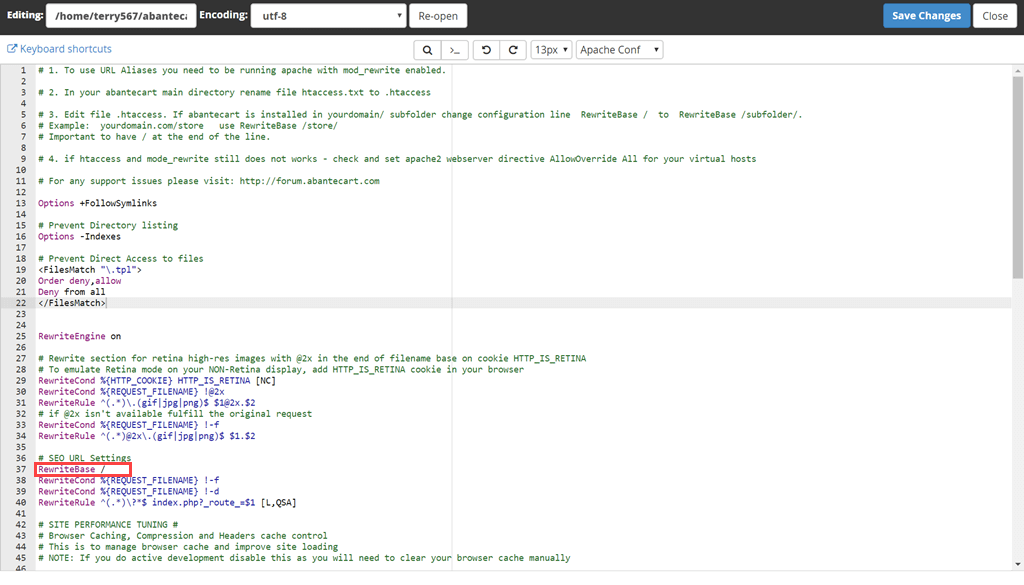1024x585 pixels.
Task: Click the comment about mod_rewrite enabled
Action: pyautogui.click(x=242, y=70)
